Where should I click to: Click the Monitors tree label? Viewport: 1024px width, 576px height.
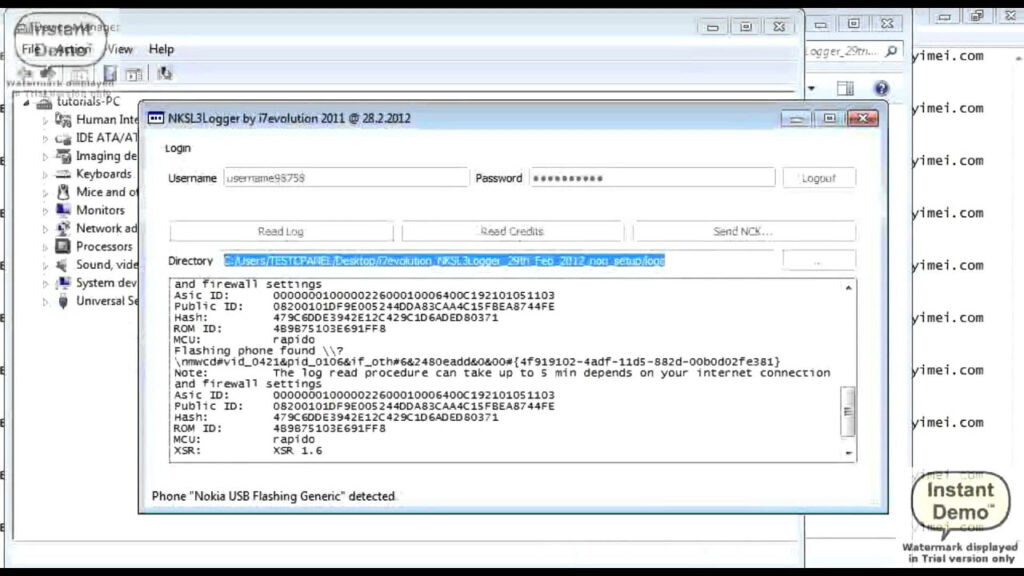[x=100, y=210]
